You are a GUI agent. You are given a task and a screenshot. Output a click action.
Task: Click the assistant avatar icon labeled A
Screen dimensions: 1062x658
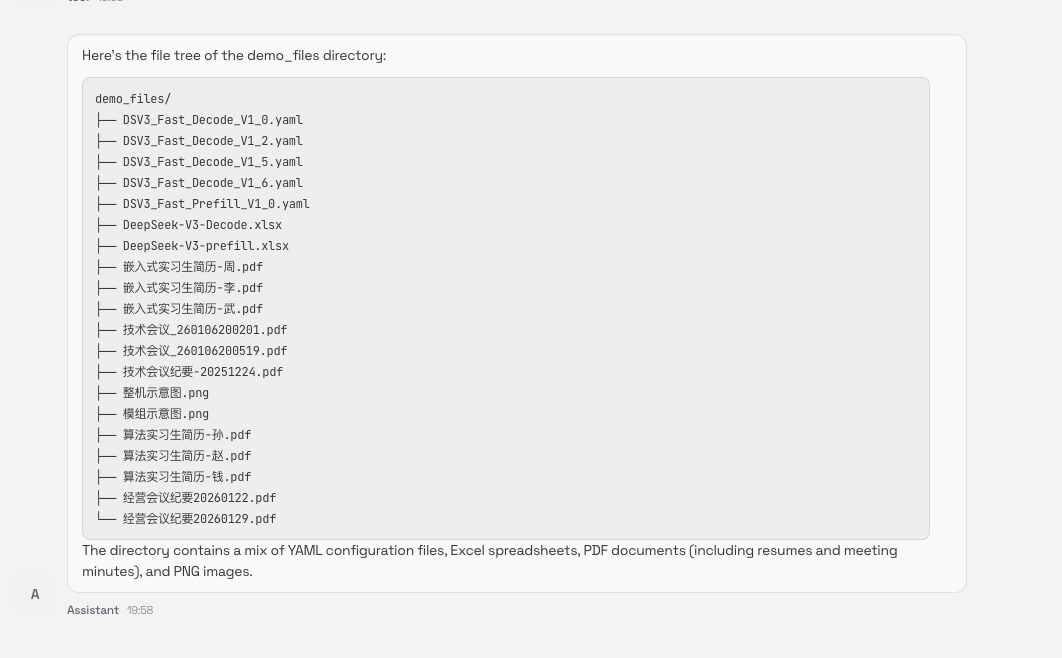[35, 594]
